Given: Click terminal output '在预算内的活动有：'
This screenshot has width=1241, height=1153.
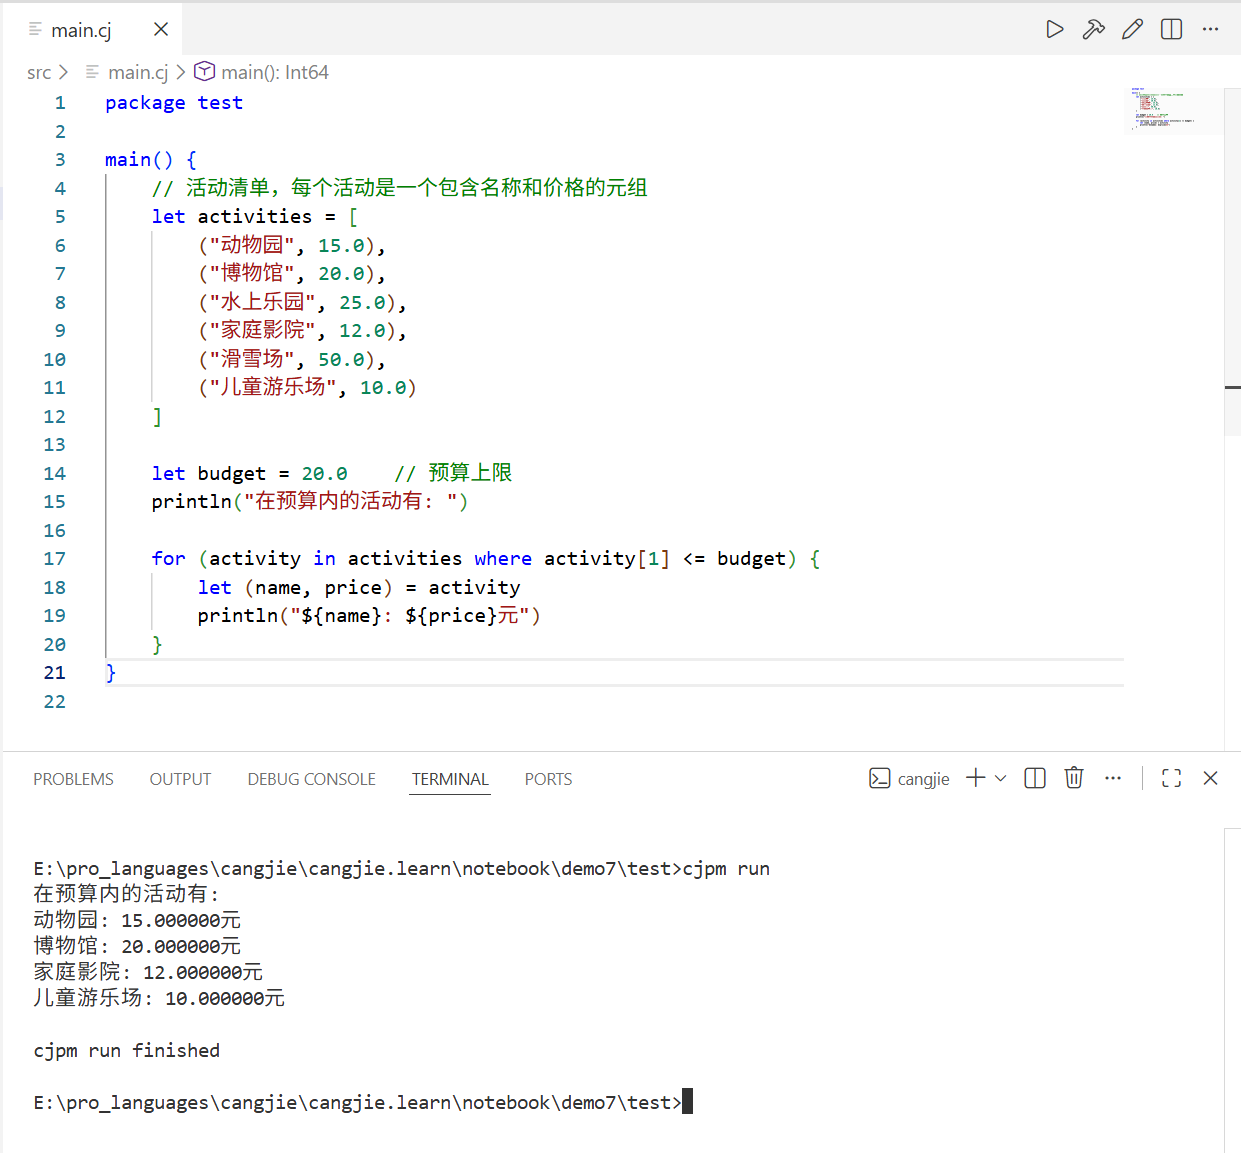Looking at the screenshot, I should coord(127,894).
